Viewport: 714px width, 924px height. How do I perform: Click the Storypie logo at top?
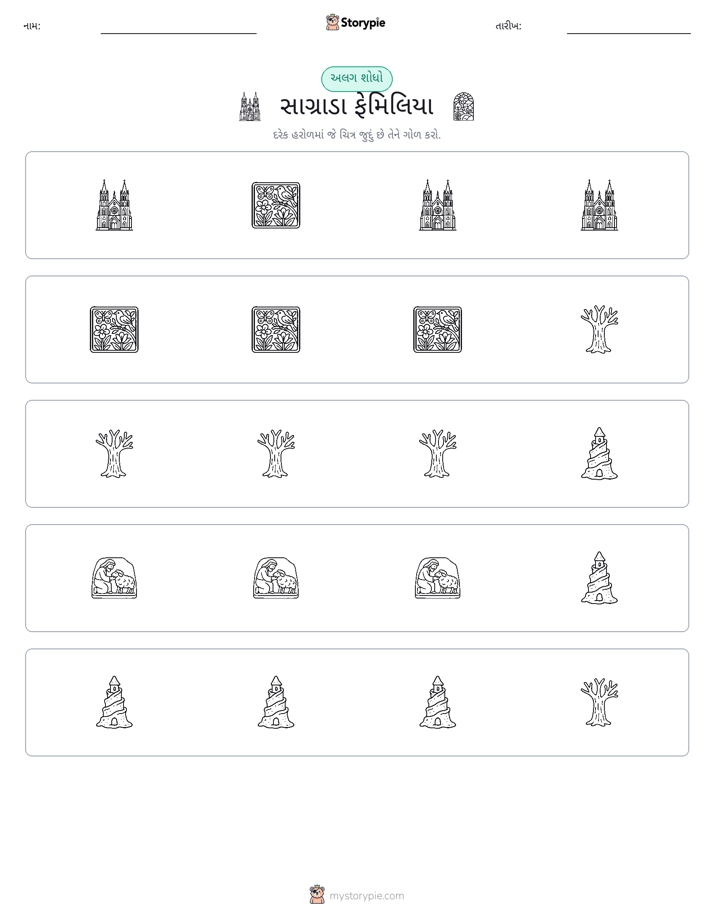point(356,22)
